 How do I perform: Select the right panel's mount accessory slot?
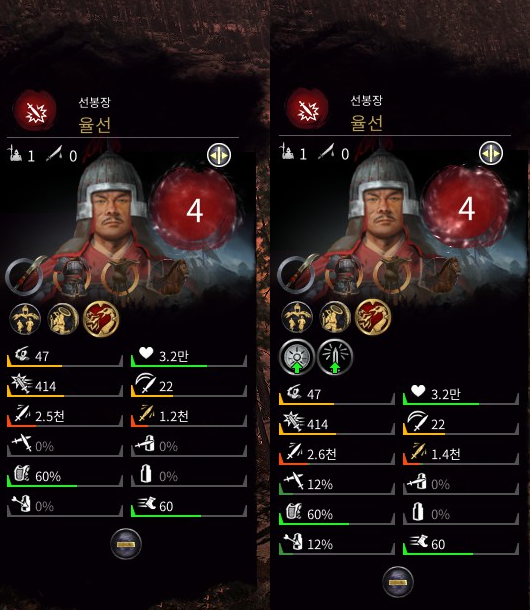392,275
